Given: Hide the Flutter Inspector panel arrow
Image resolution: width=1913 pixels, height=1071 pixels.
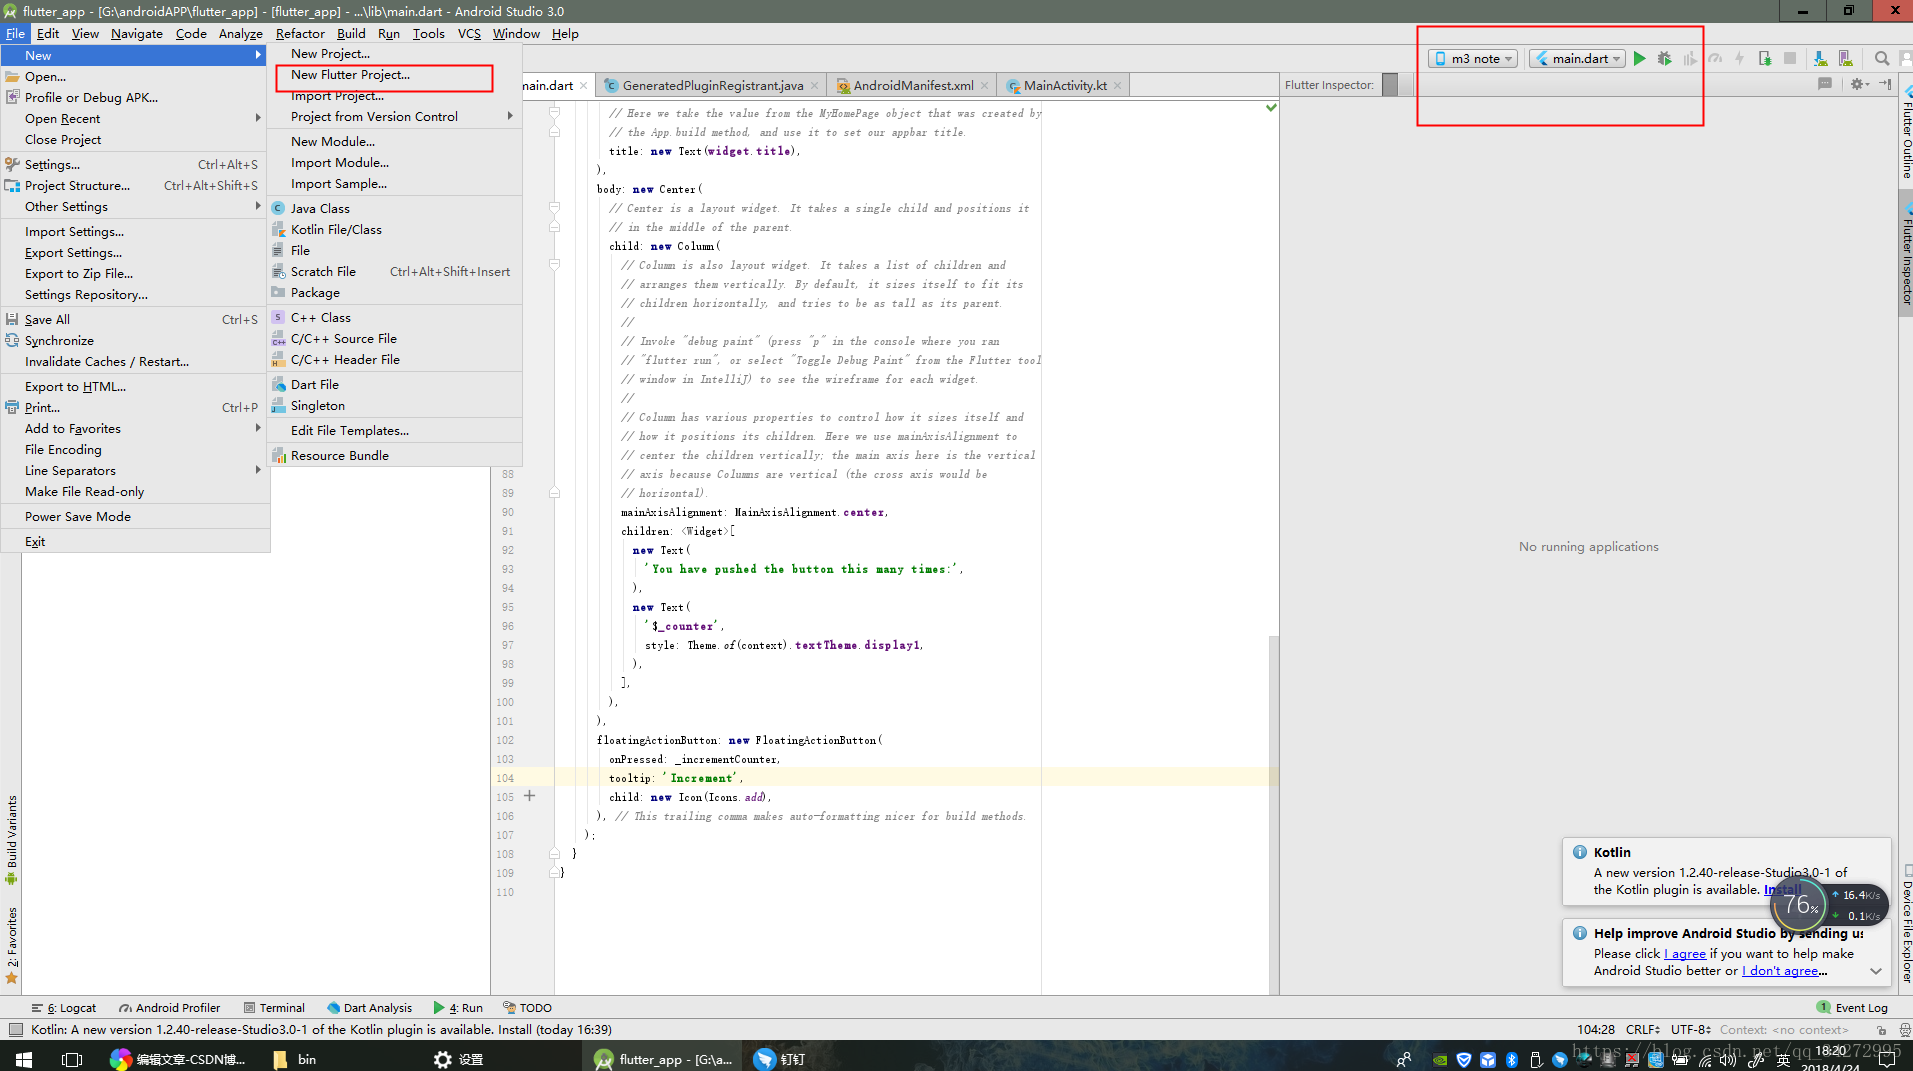Looking at the screenshot, I should 1885,85.
